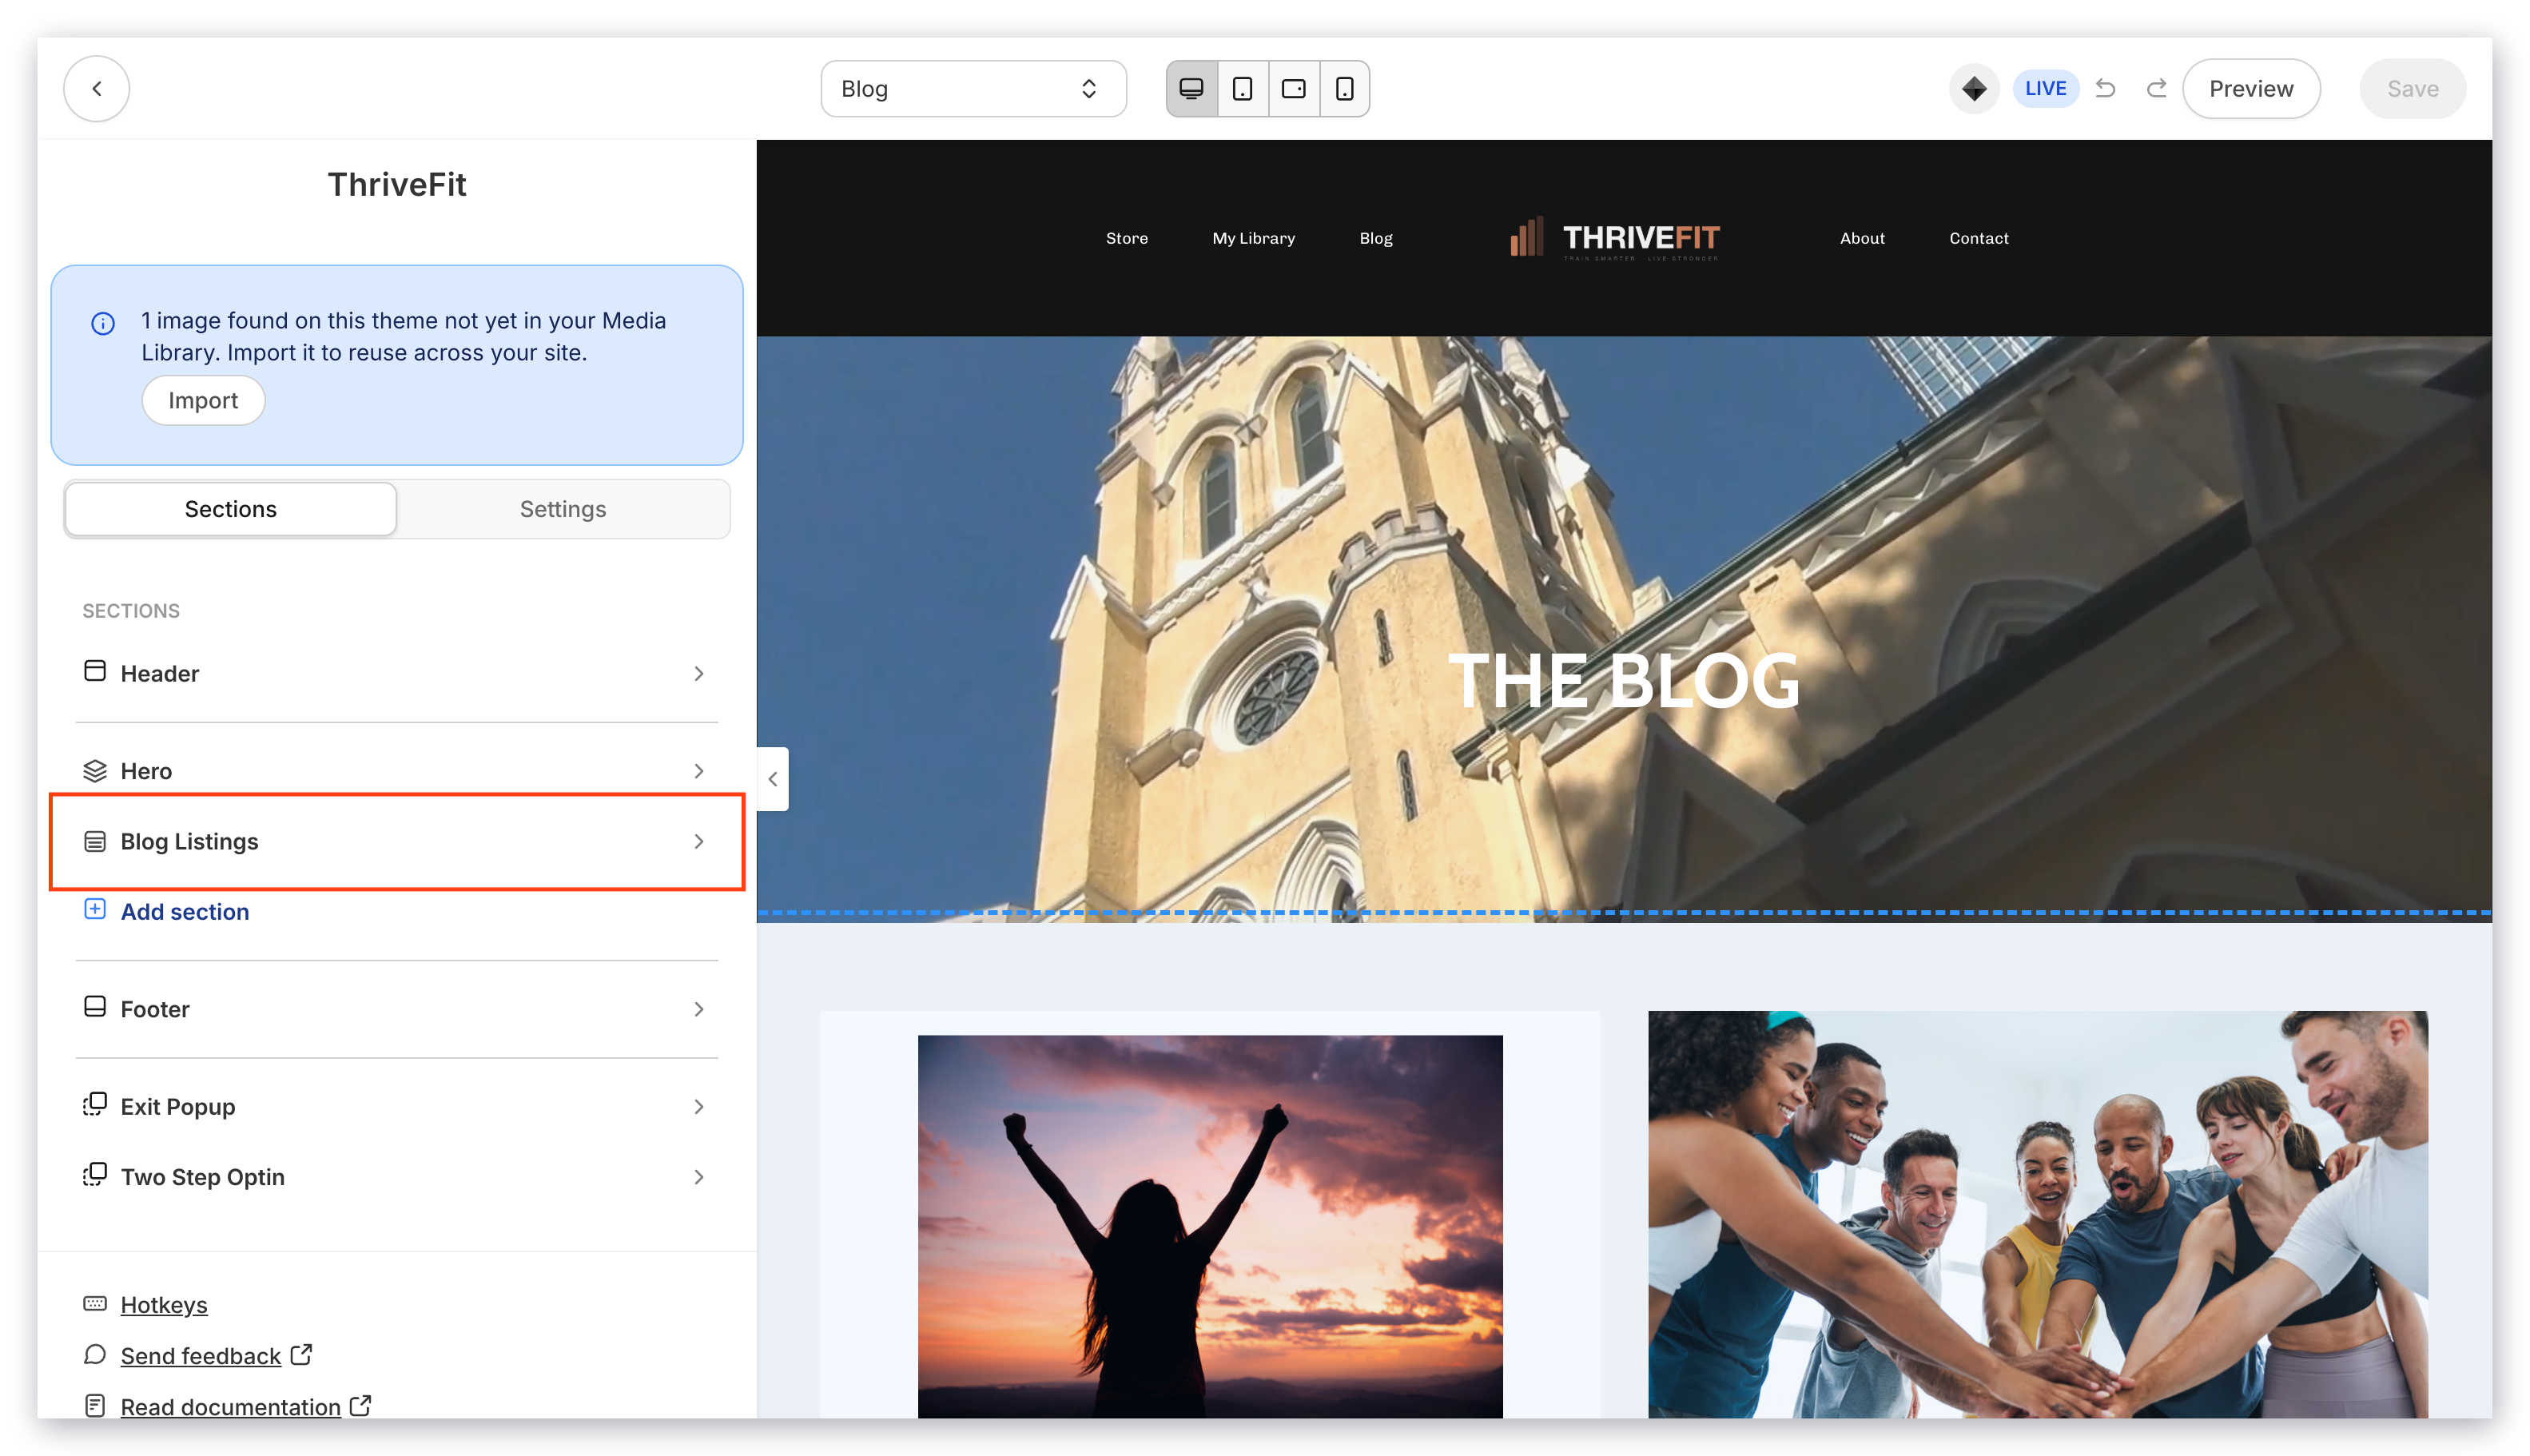Click the Import button
This screenshot has width=2530, height=1456.
click(203, 400)
